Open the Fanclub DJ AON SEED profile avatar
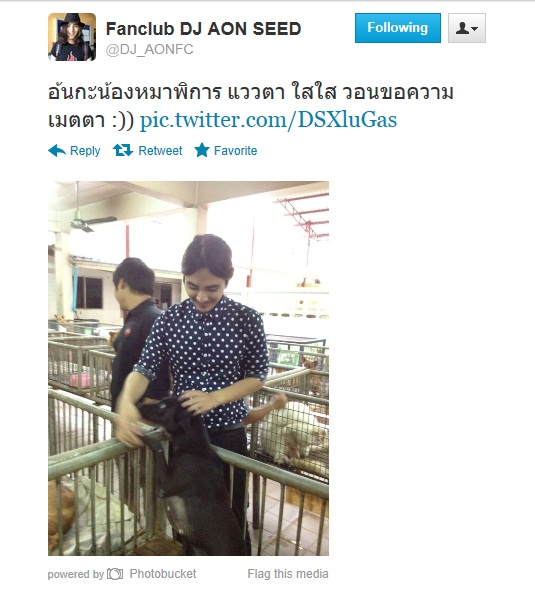Screen dimensions: 535x595 pyautogui.click(x=72, y=37)
